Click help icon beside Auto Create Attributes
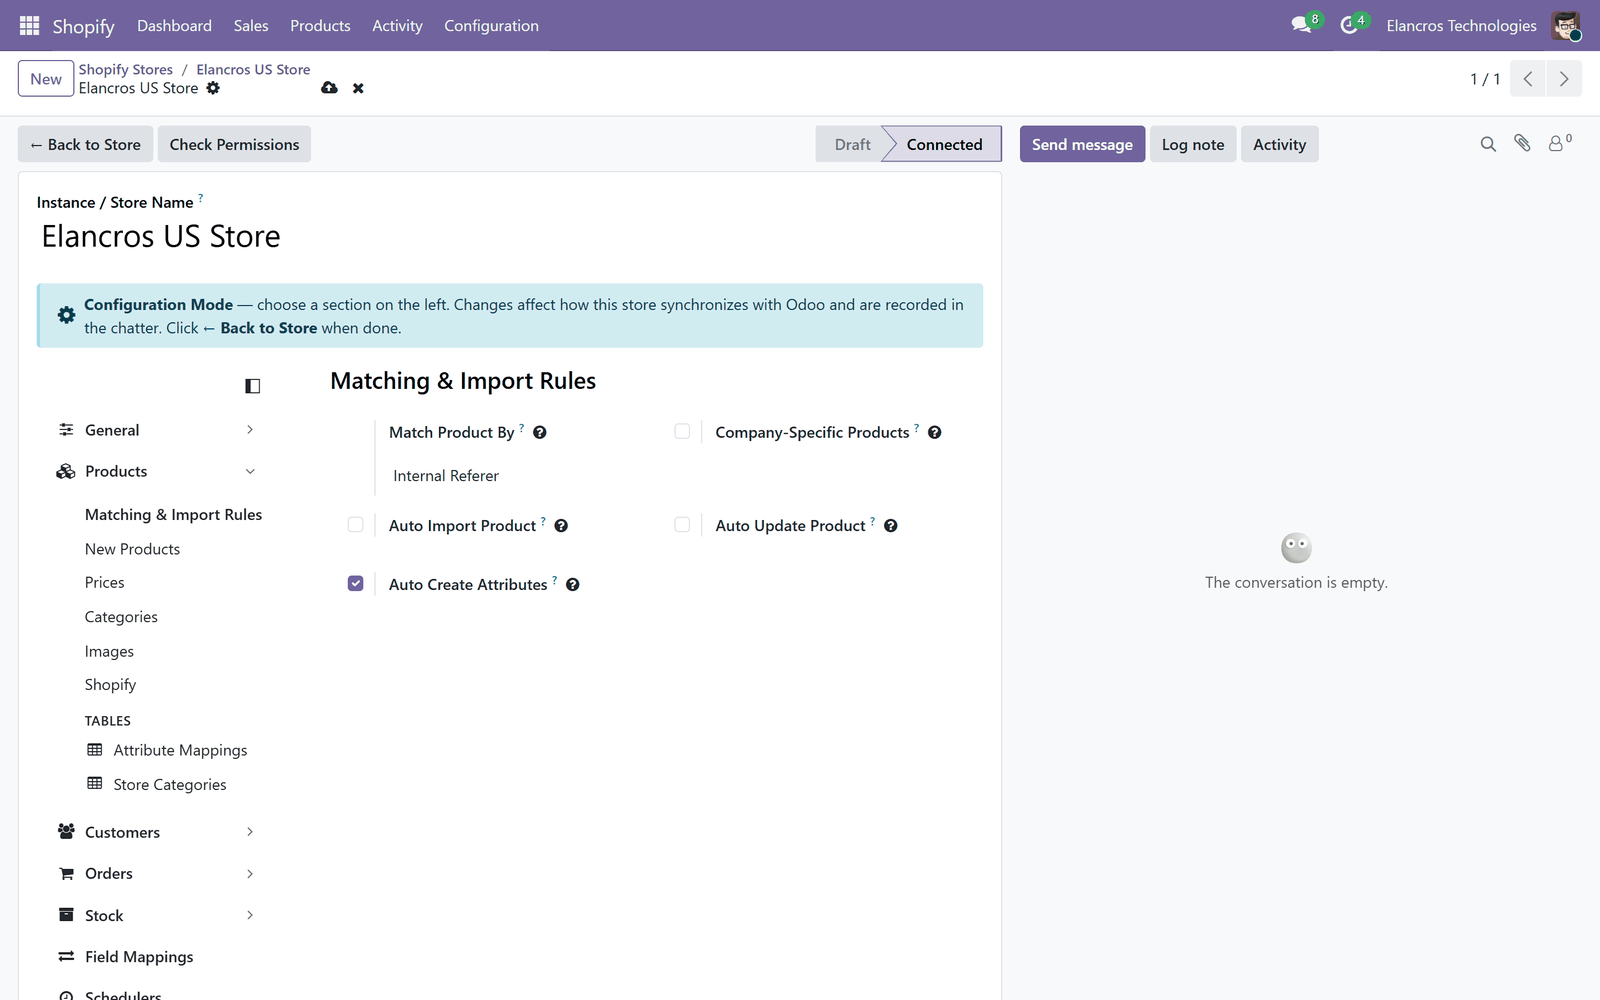 point(572,585)
